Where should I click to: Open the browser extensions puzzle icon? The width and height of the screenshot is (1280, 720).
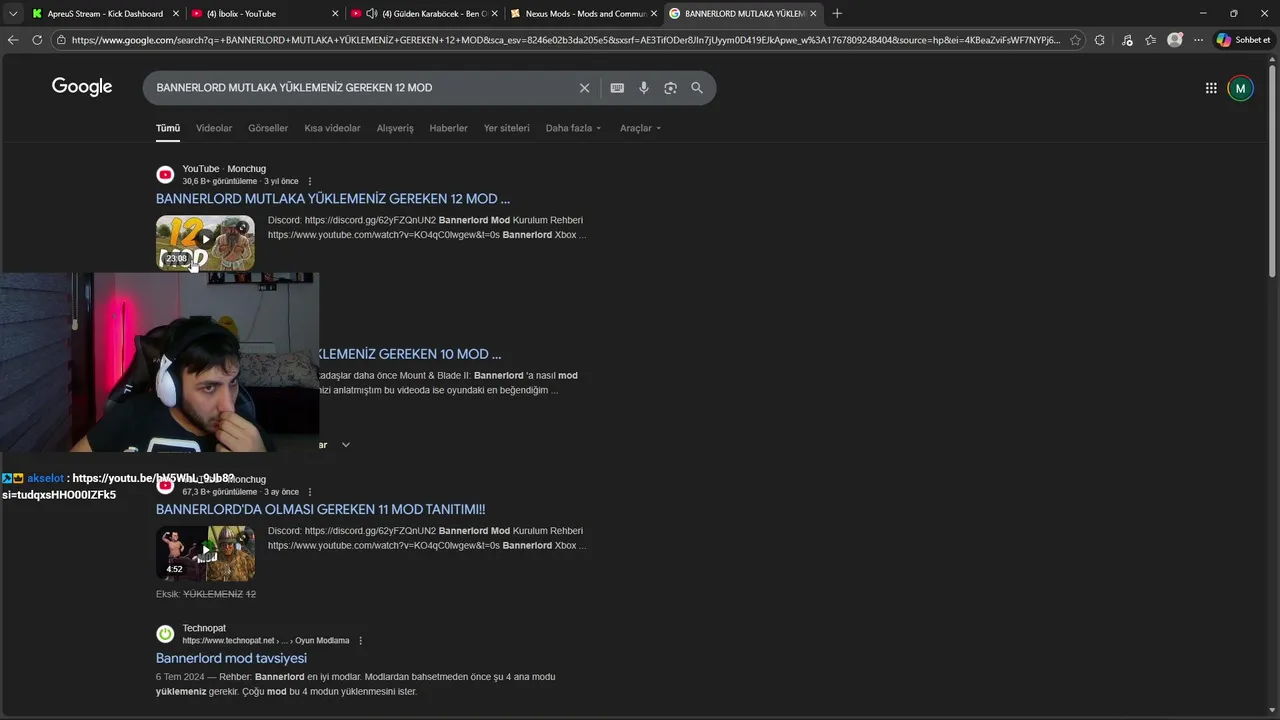point(1100,40)
